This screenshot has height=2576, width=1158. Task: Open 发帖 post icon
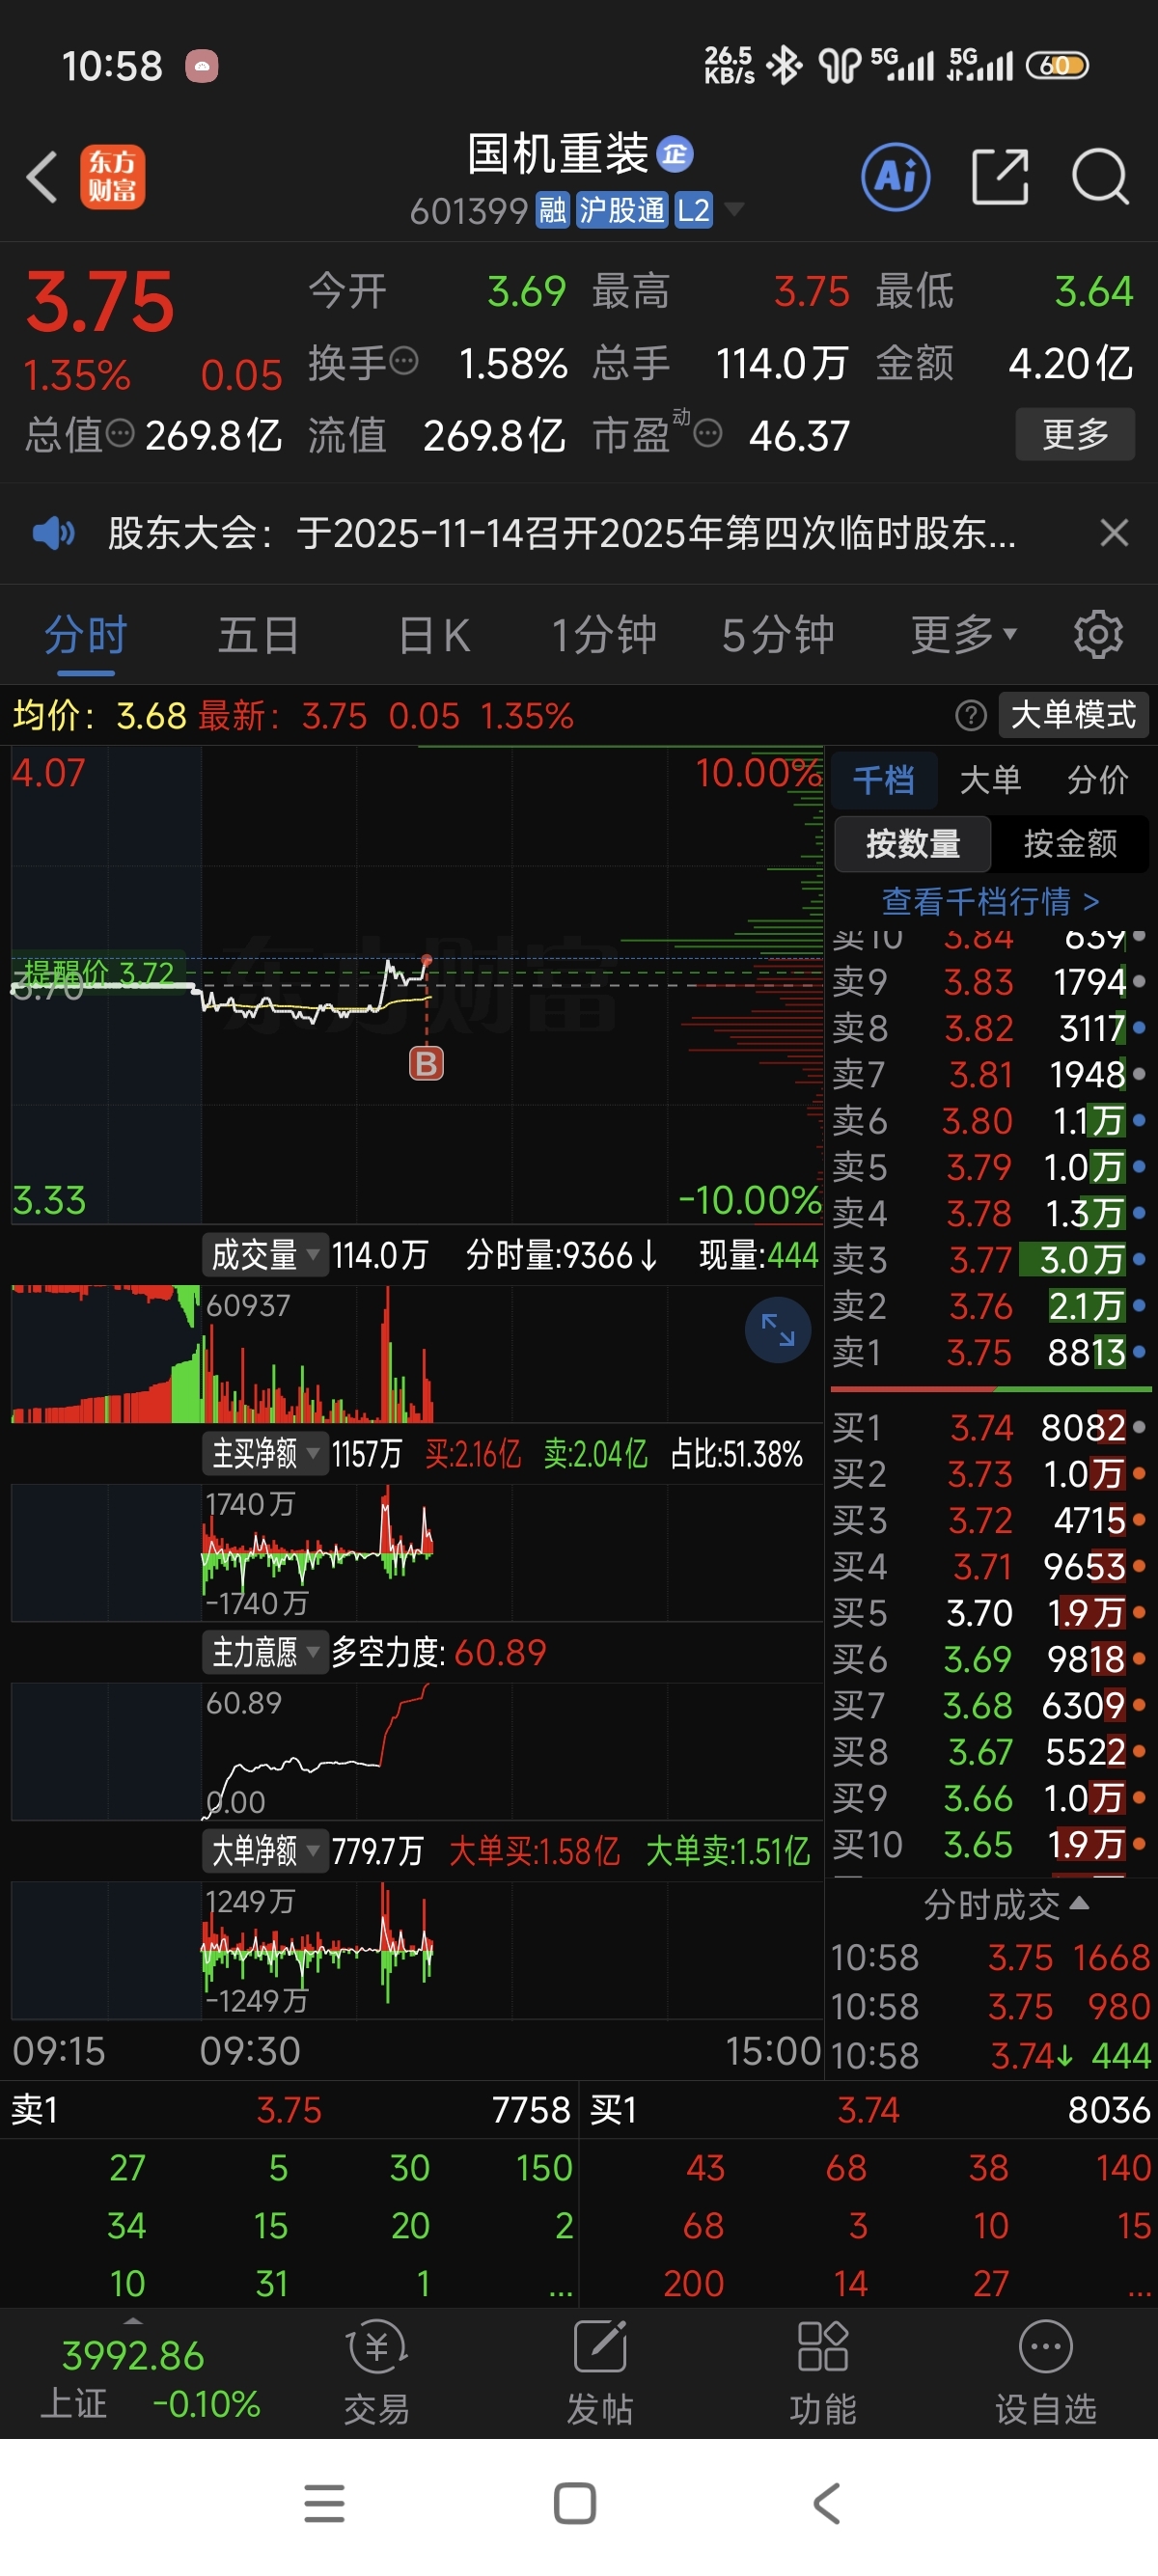point(600,2373)
